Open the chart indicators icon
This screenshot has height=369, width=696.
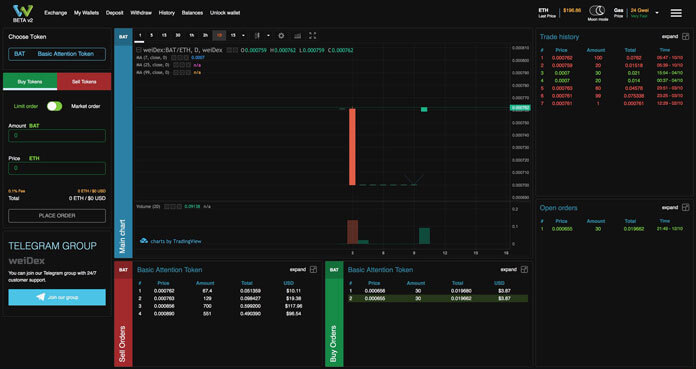pos(297,36)
